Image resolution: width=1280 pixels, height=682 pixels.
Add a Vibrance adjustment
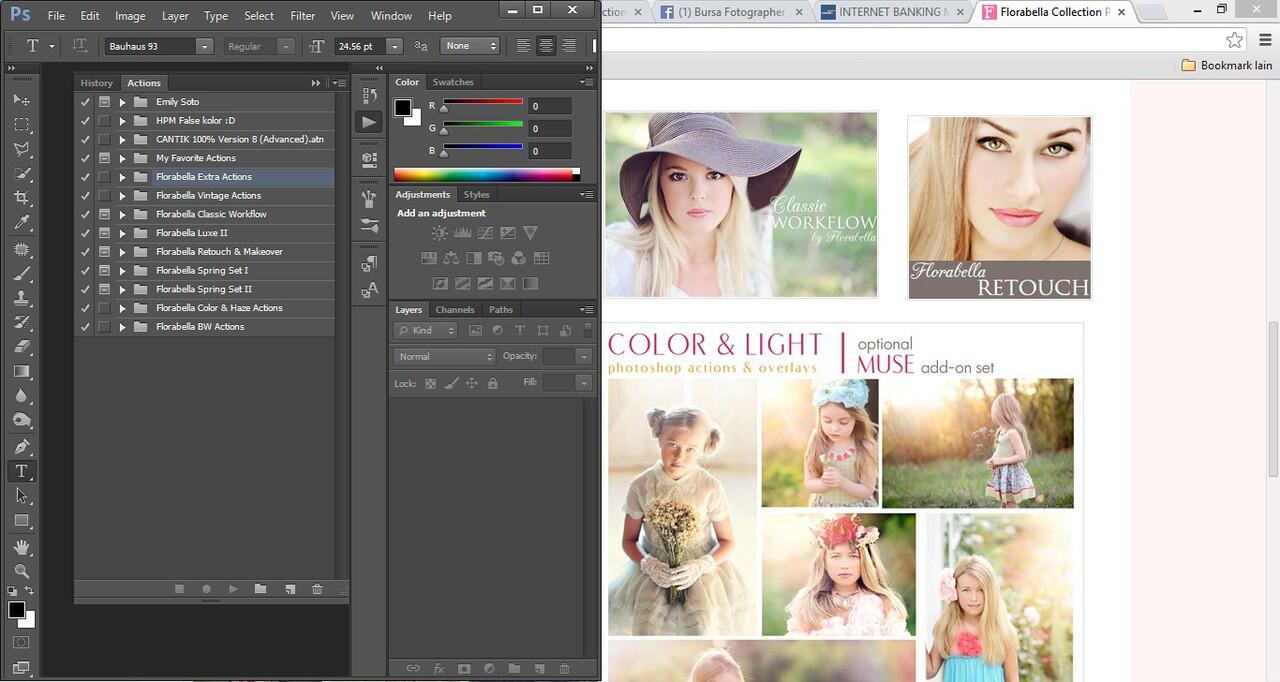point(530,233)
